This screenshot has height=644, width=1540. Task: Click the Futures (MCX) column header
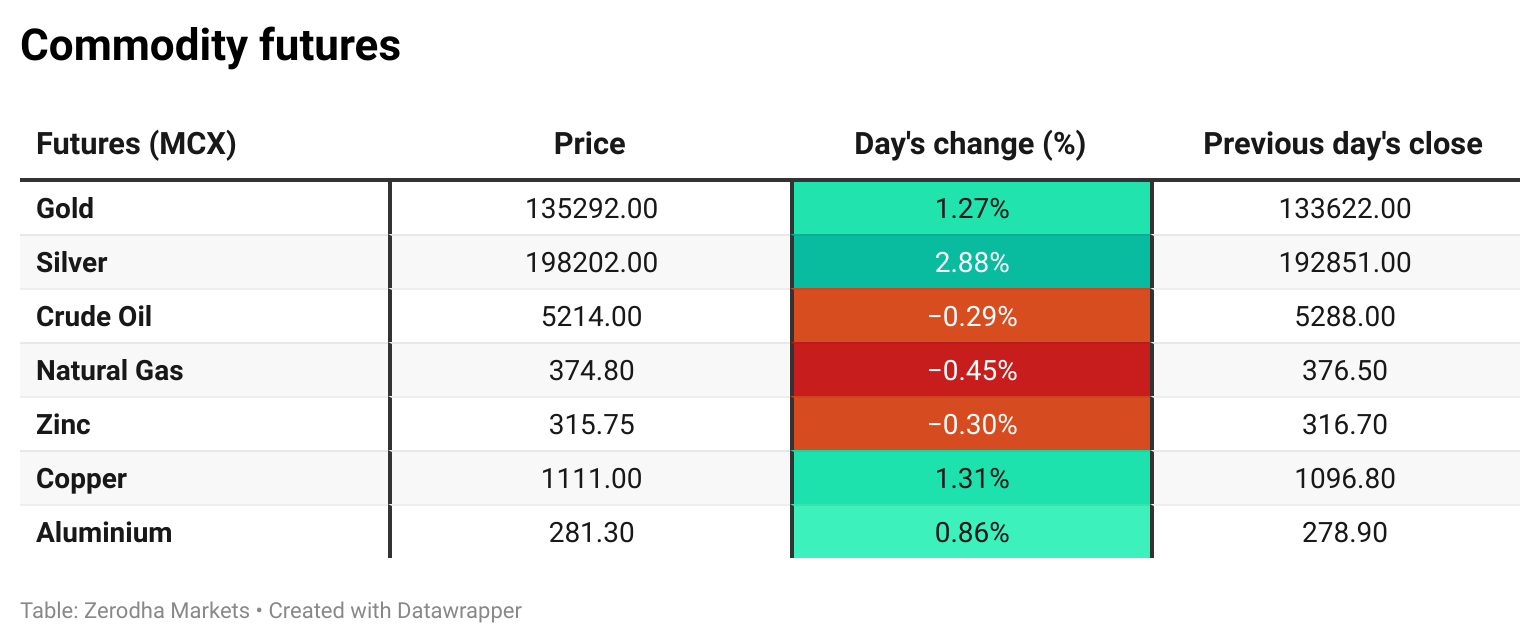point(136,144)
